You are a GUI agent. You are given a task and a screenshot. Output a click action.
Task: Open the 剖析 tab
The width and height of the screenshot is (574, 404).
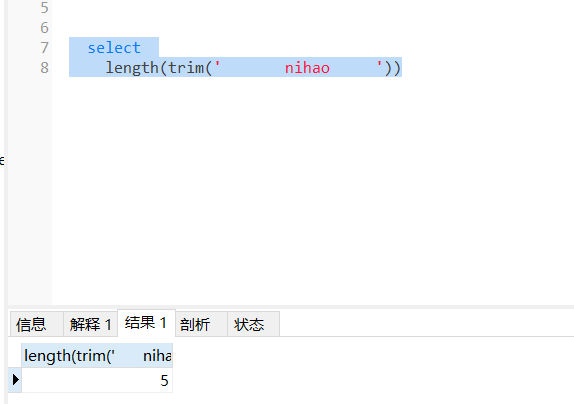[x=202, y=324]
